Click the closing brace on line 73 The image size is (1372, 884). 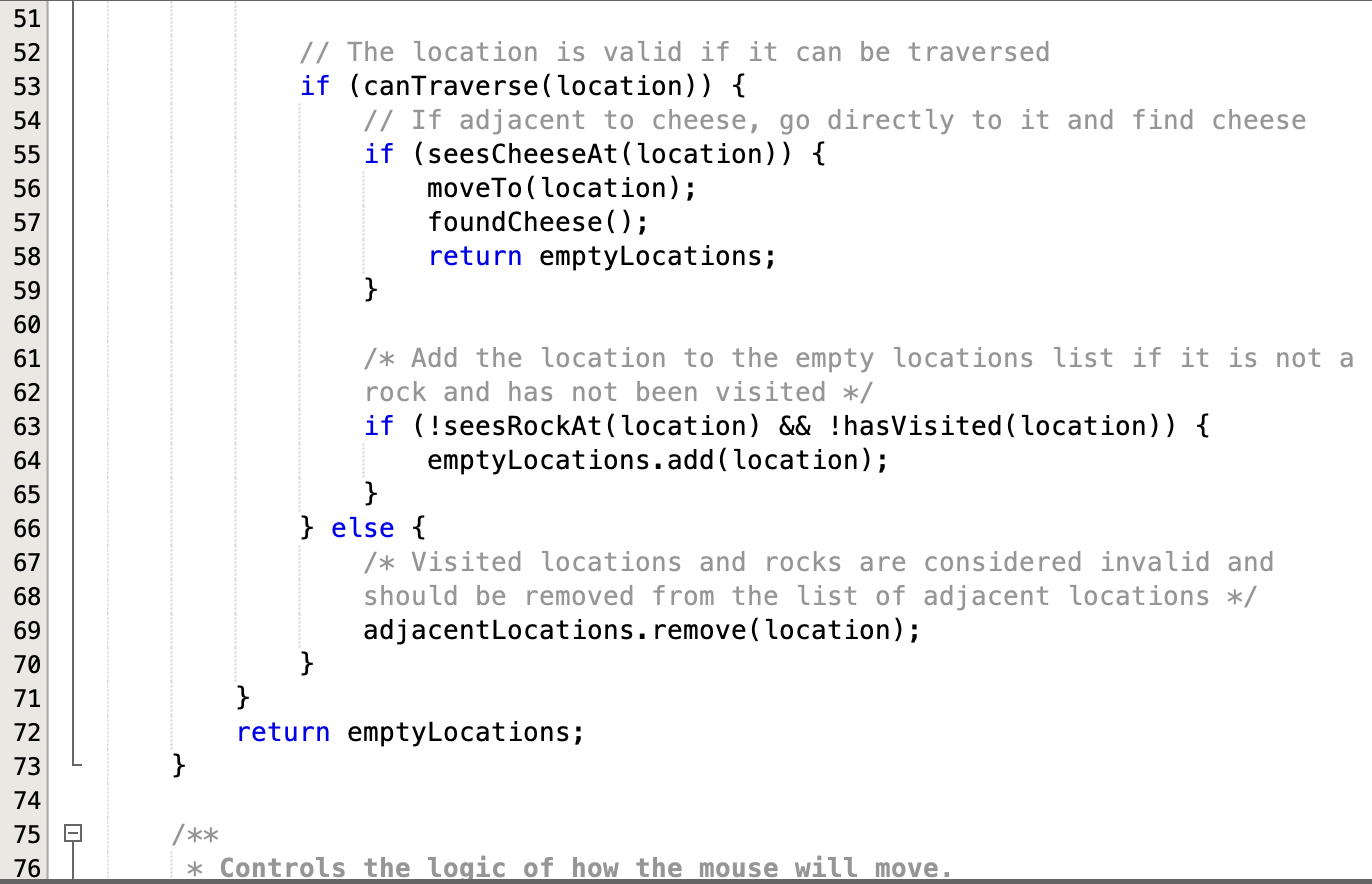(x=176, y=765)
